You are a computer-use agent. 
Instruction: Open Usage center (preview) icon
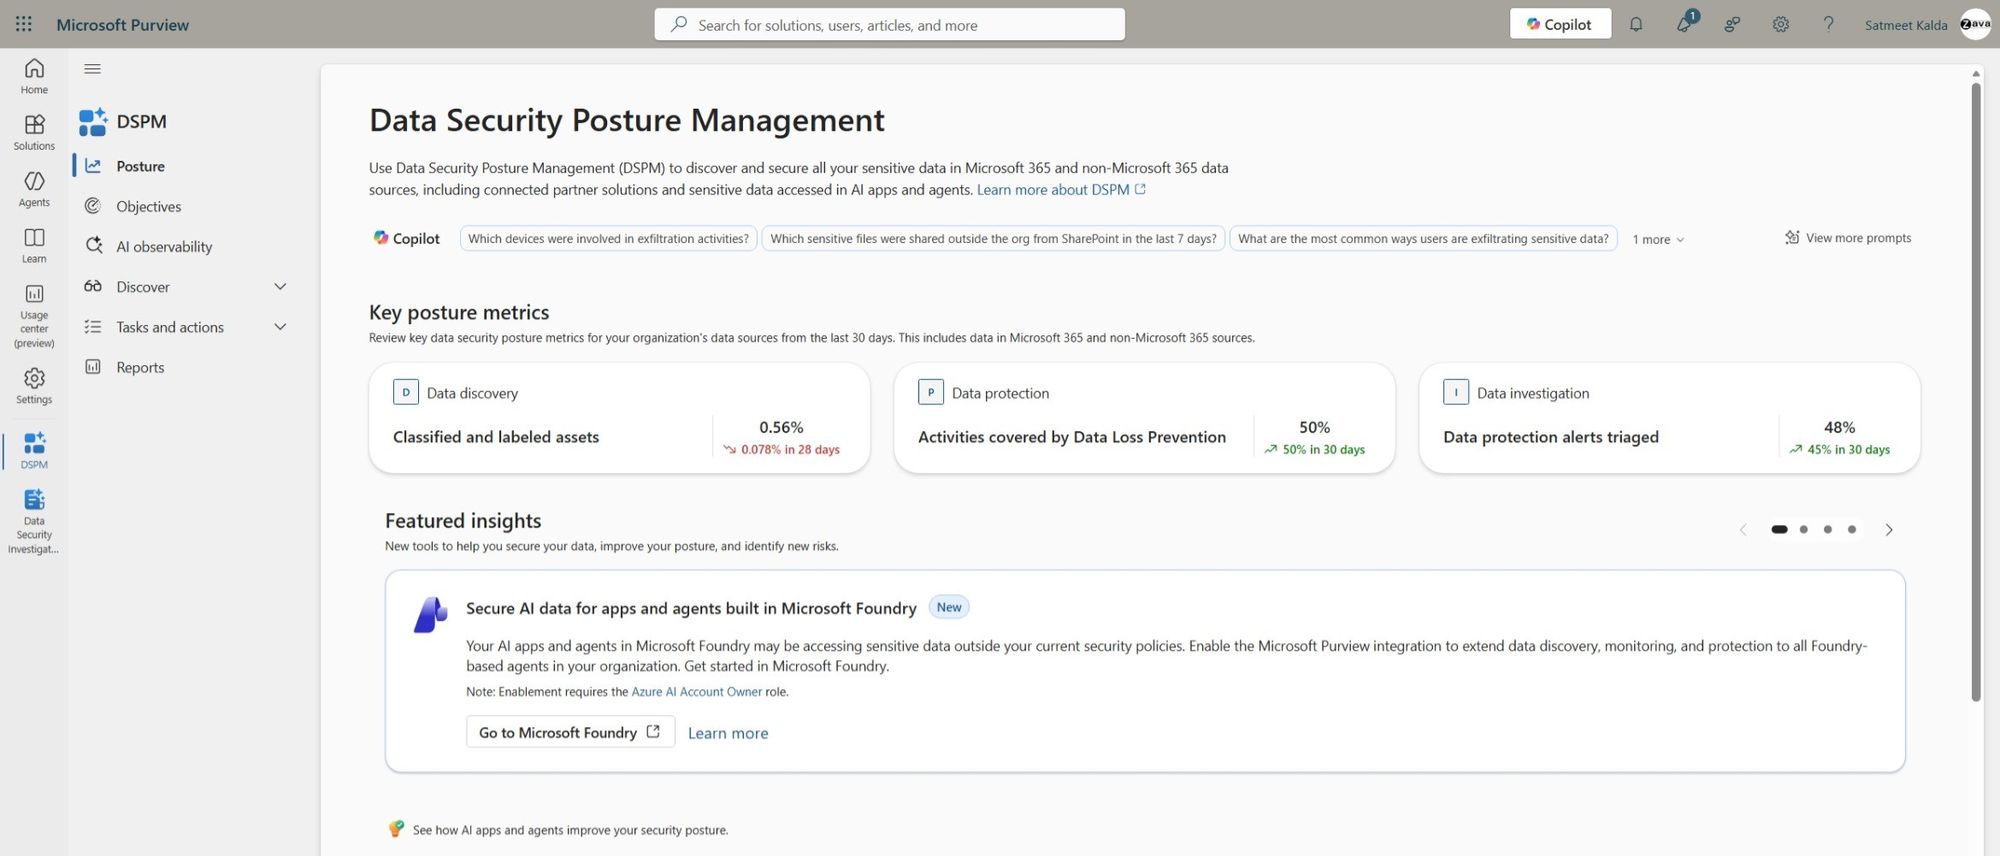pos(34,315)
